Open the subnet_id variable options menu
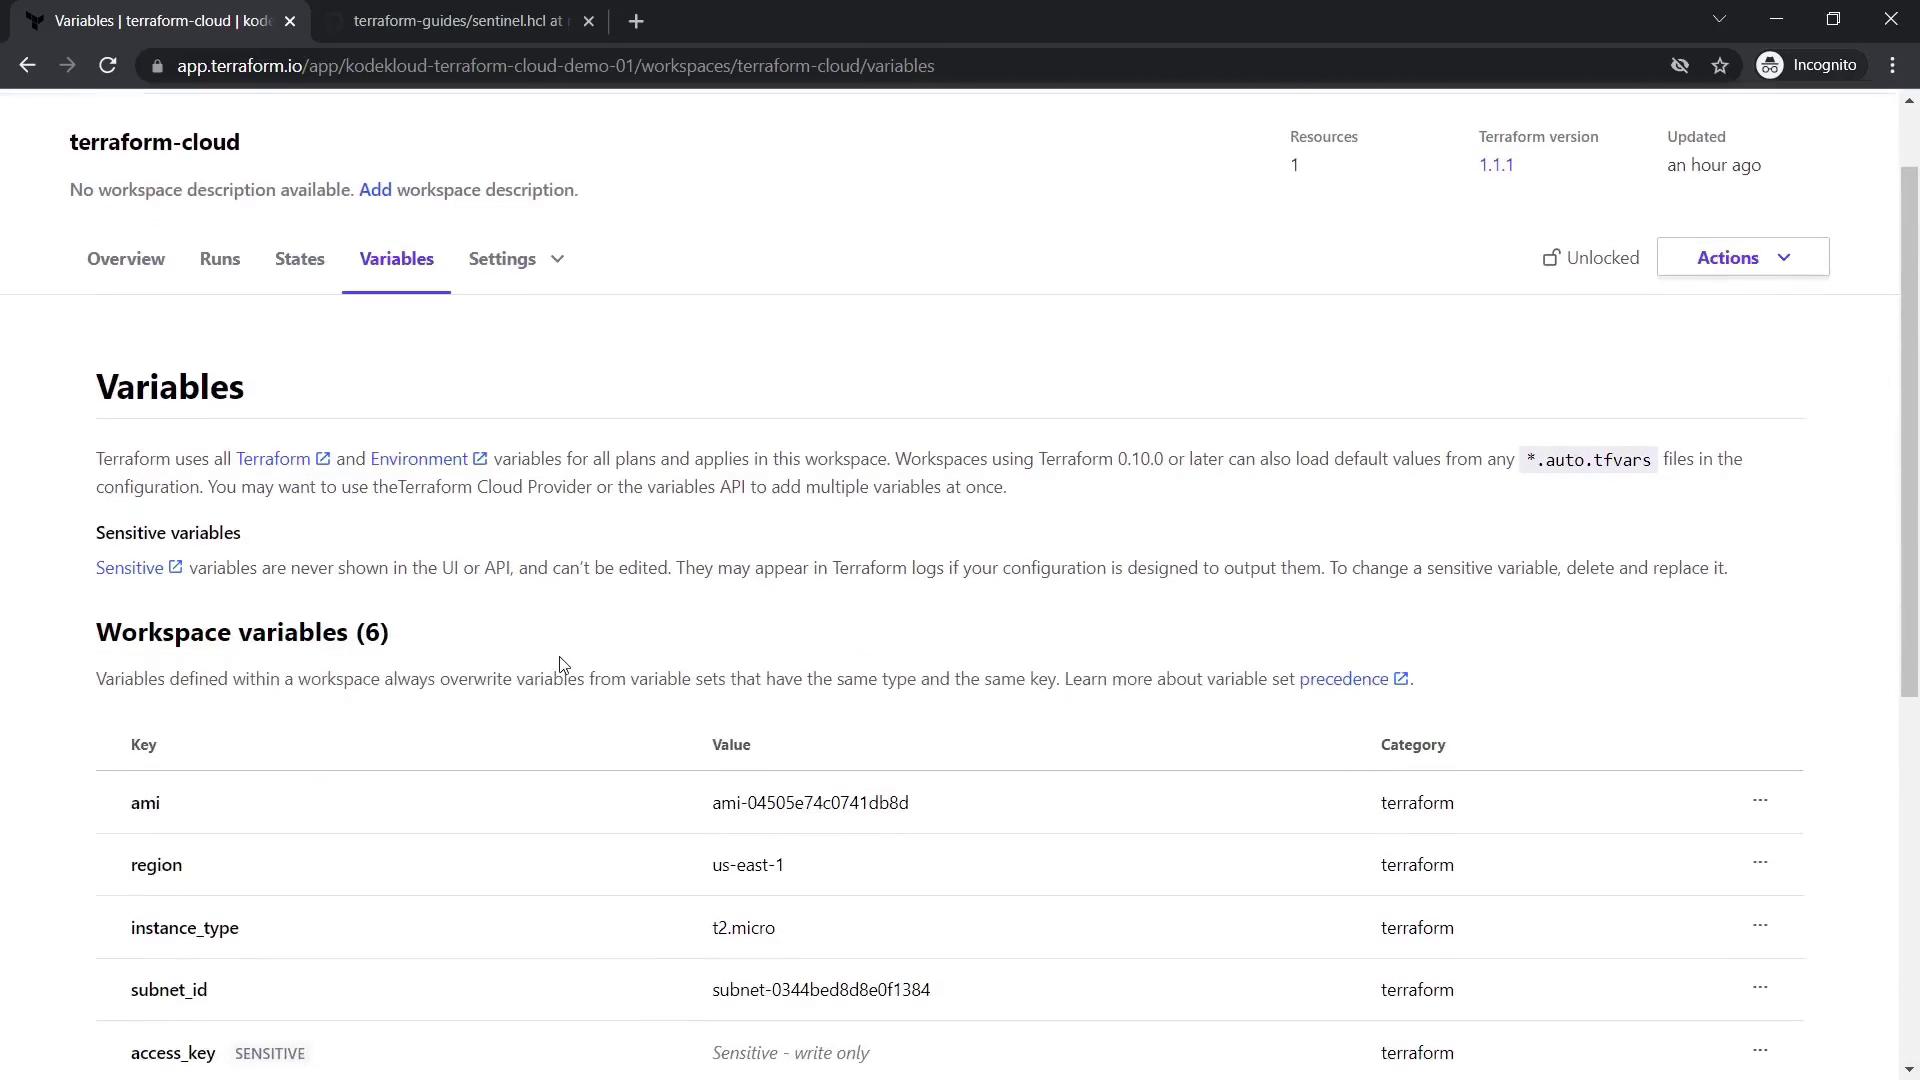Image resolution: width=1920 pixels, height=1080 pixels. (1760, 988)
